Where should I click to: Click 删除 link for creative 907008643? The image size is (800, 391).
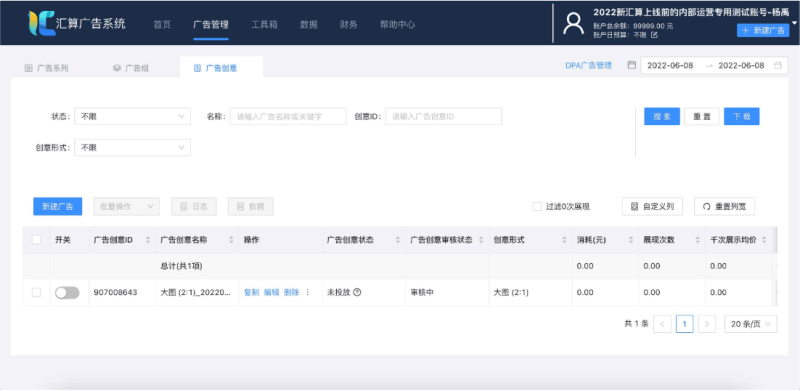291,292
